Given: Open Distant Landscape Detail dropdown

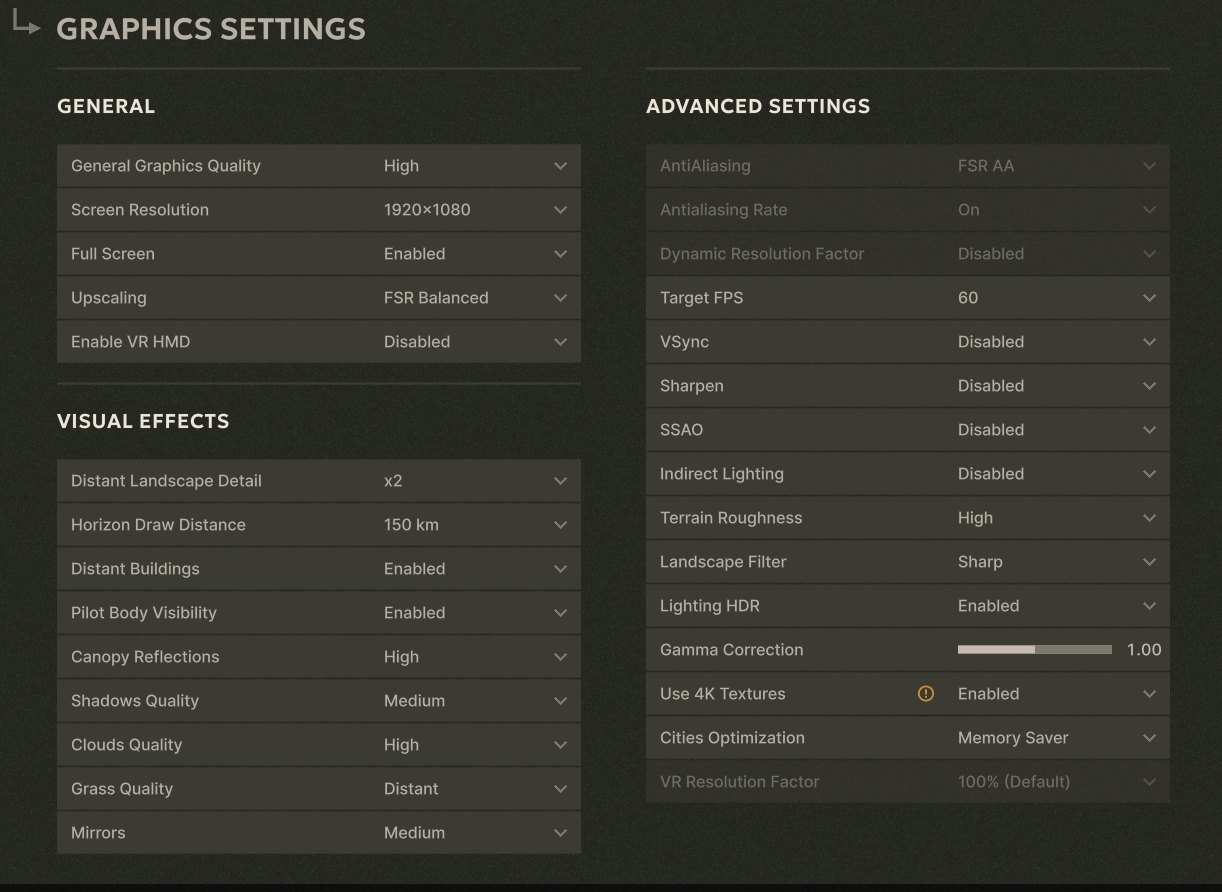Looking at the screenshot, I should [319, 481].
